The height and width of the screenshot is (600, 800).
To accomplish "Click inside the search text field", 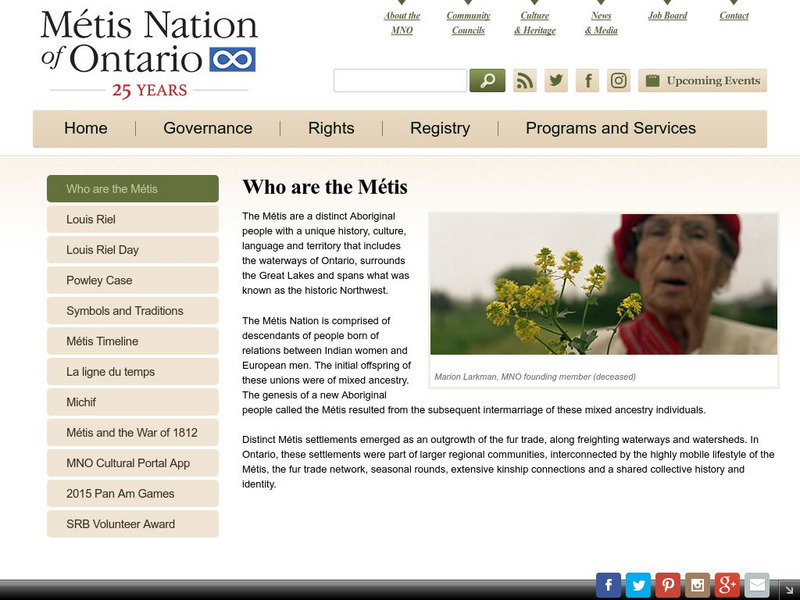I will click(400, 79).
